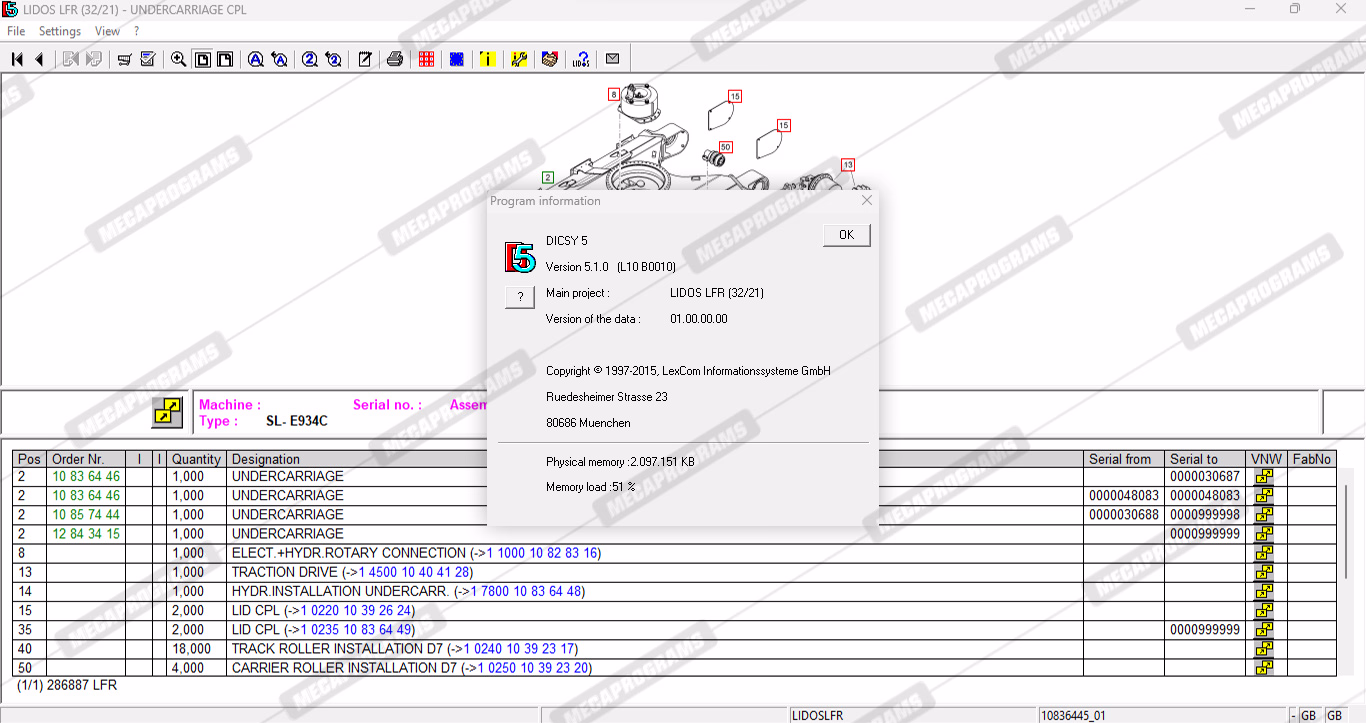The height and width of the screenshot is (723, 1366).
Task: Open the shopping cart toolbar icon
Action: (x=125, y=59)
